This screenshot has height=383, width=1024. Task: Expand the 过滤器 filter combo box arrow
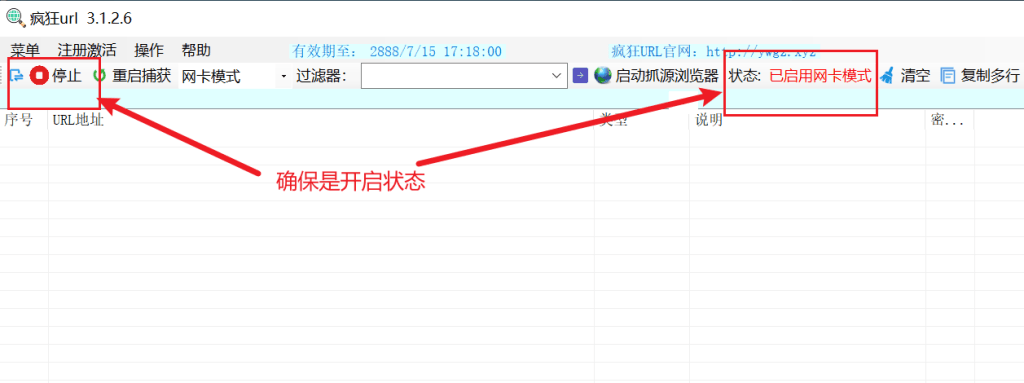[556, 76]
